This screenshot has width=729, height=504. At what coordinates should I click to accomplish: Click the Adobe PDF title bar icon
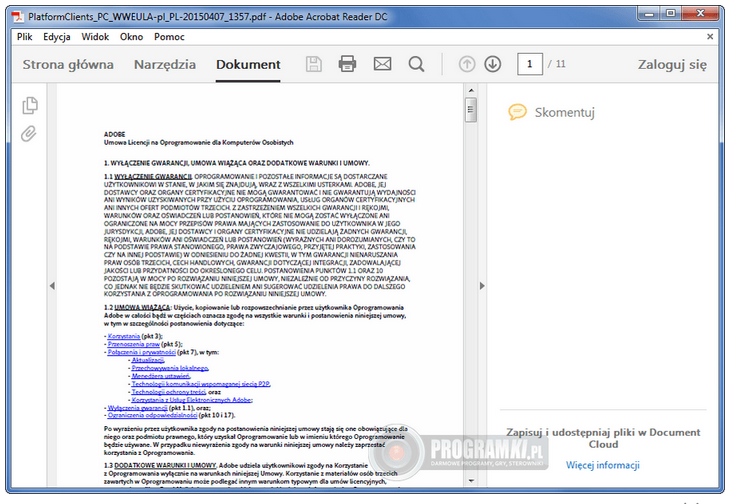click(18, 17)
